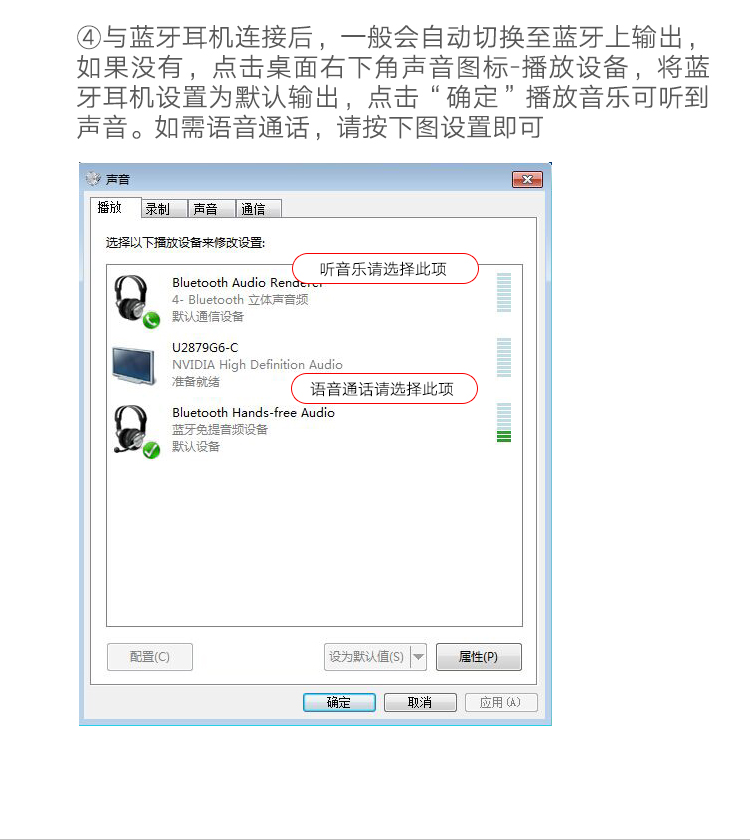Click the Bluetooth Audio Renderer level meter
This screenshot has height=840, width=750.
pyautogui.click(x=504, y=292)
